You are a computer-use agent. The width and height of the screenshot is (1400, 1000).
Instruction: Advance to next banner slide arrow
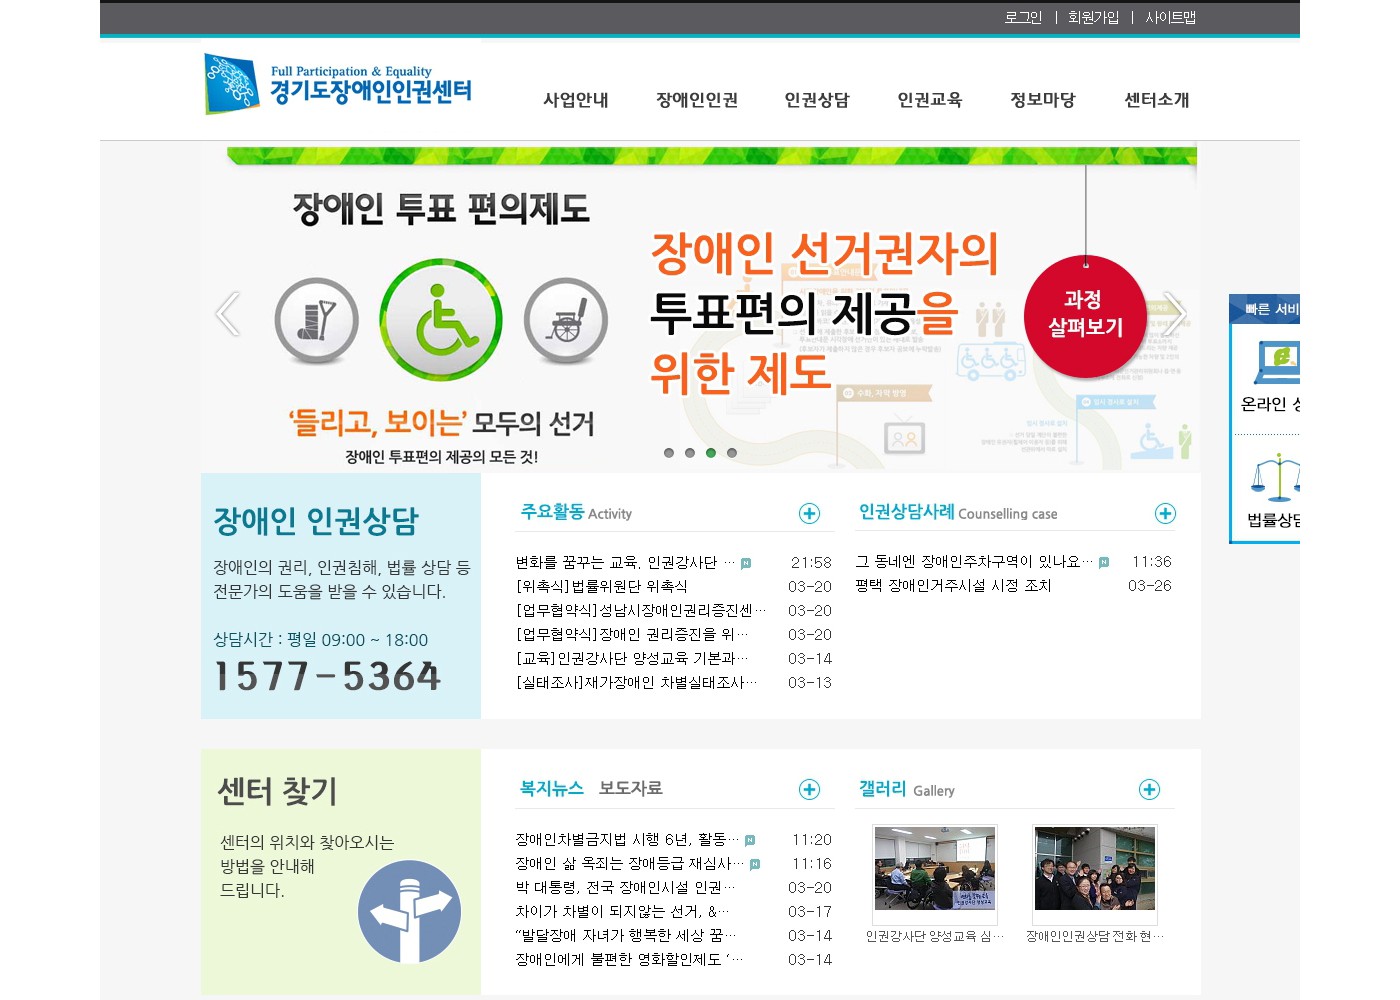(1176, 314)
